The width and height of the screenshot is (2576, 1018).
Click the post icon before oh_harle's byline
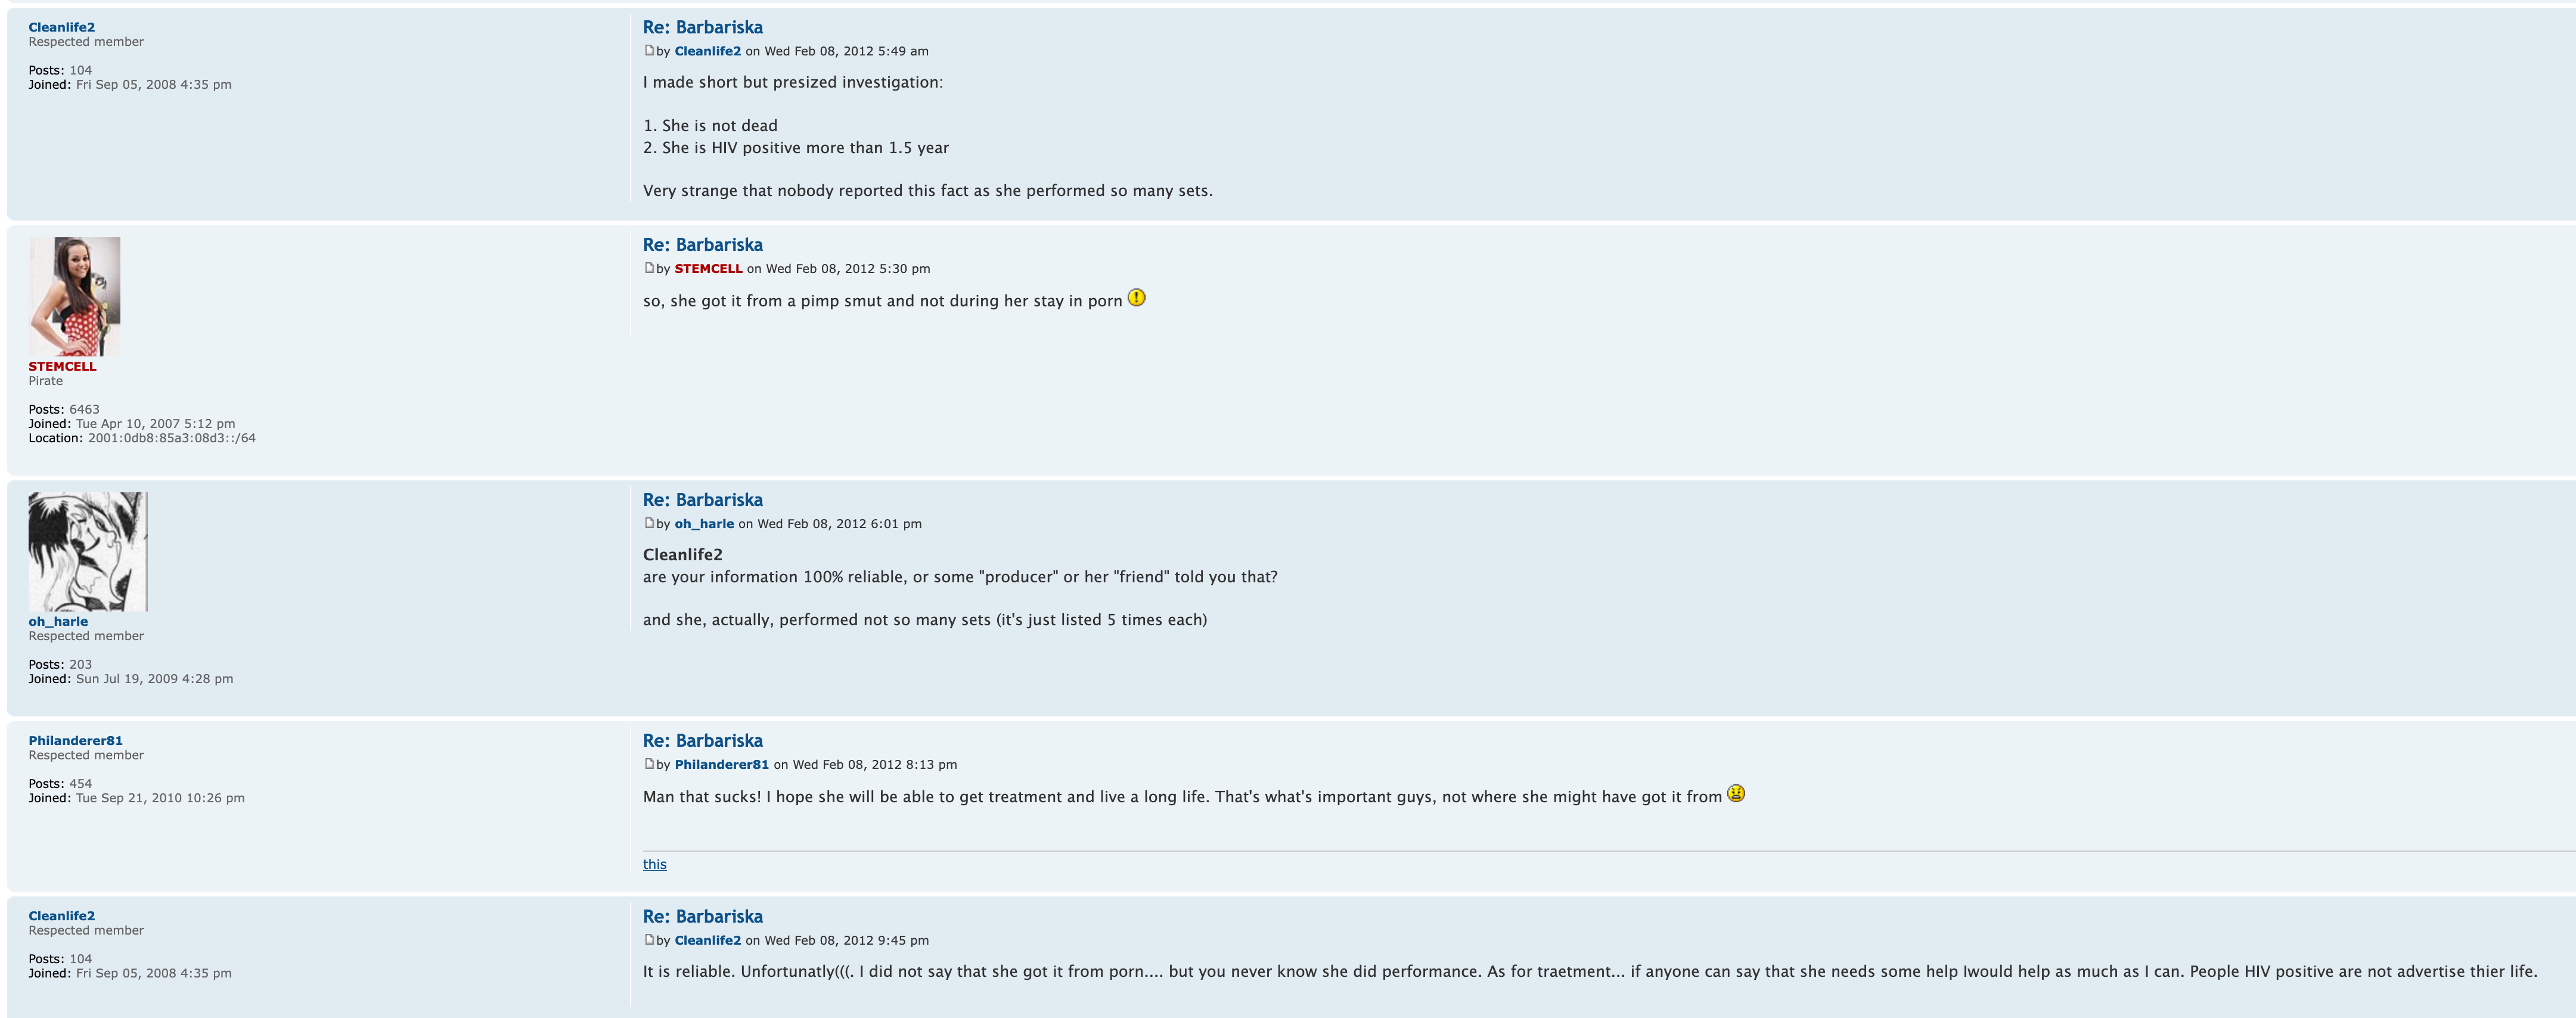pos(649,523)
